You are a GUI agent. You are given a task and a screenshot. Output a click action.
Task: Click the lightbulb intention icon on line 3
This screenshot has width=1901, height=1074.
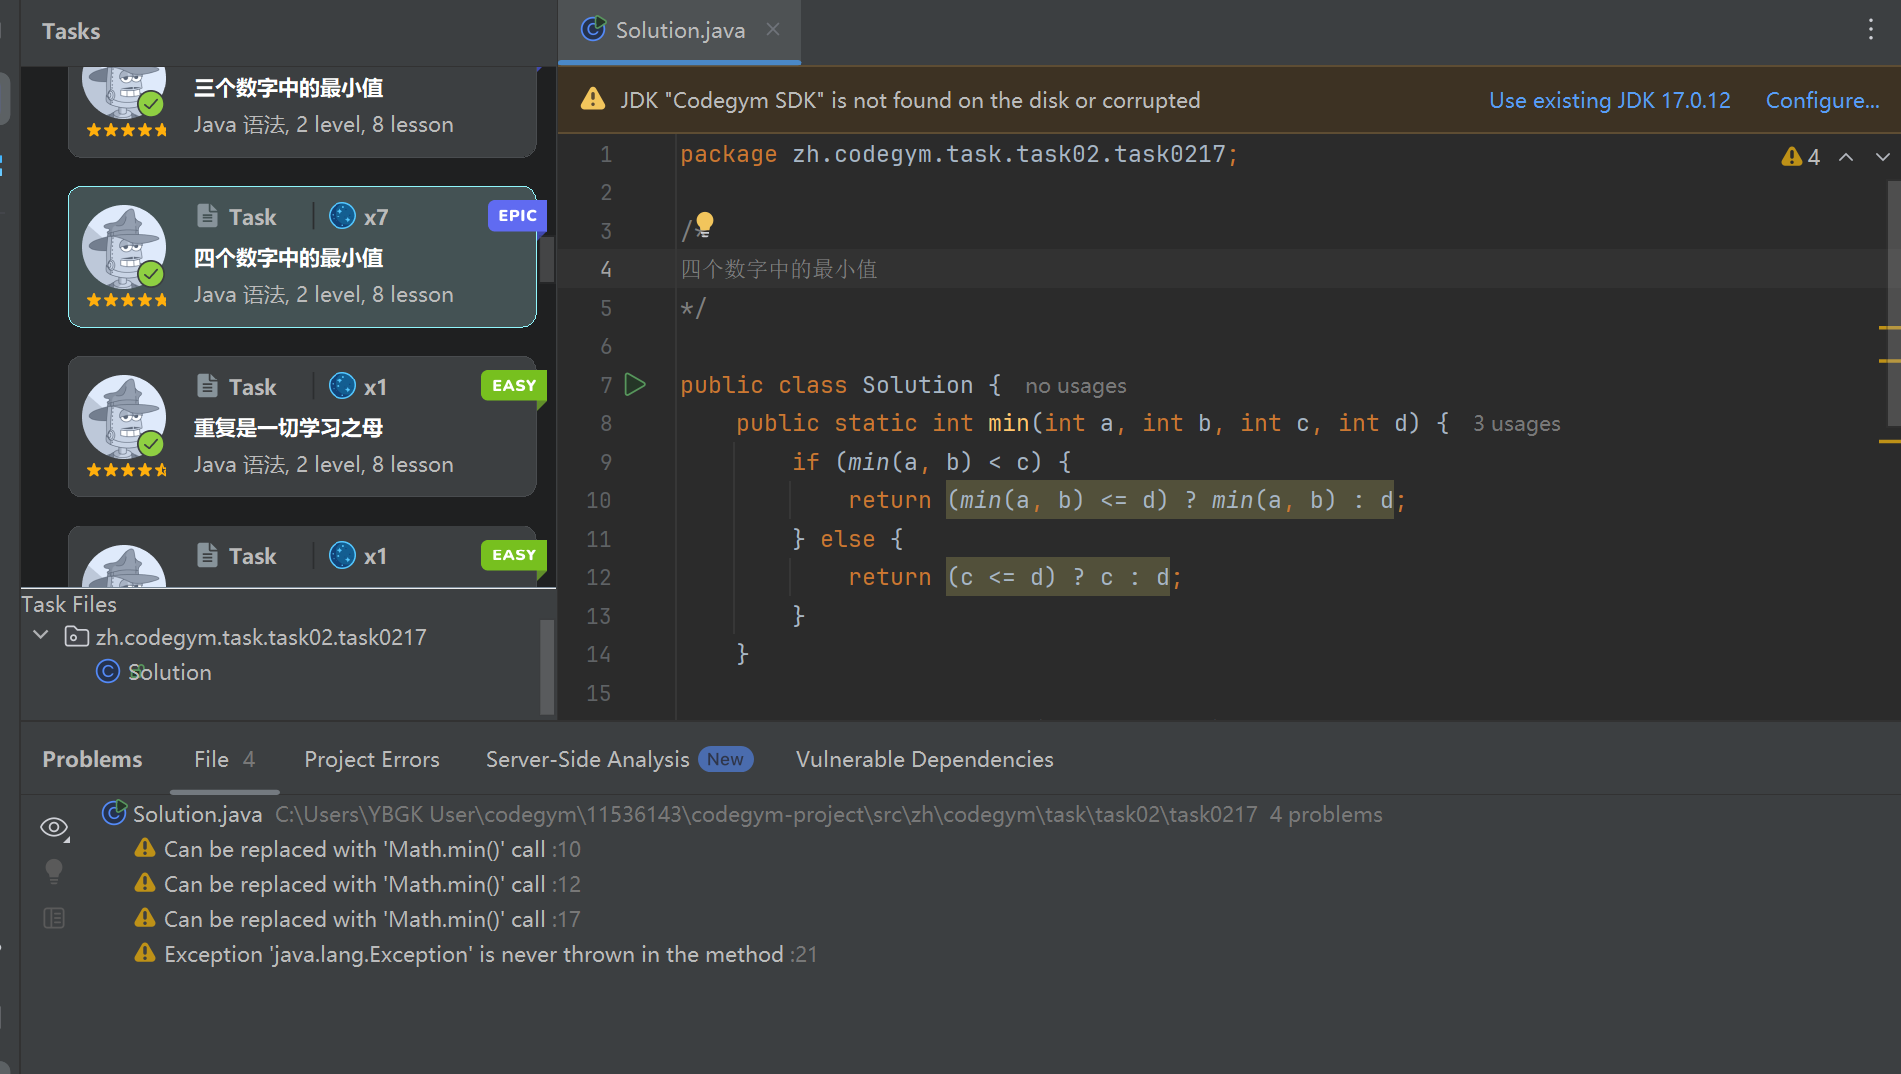pos(703,223)
